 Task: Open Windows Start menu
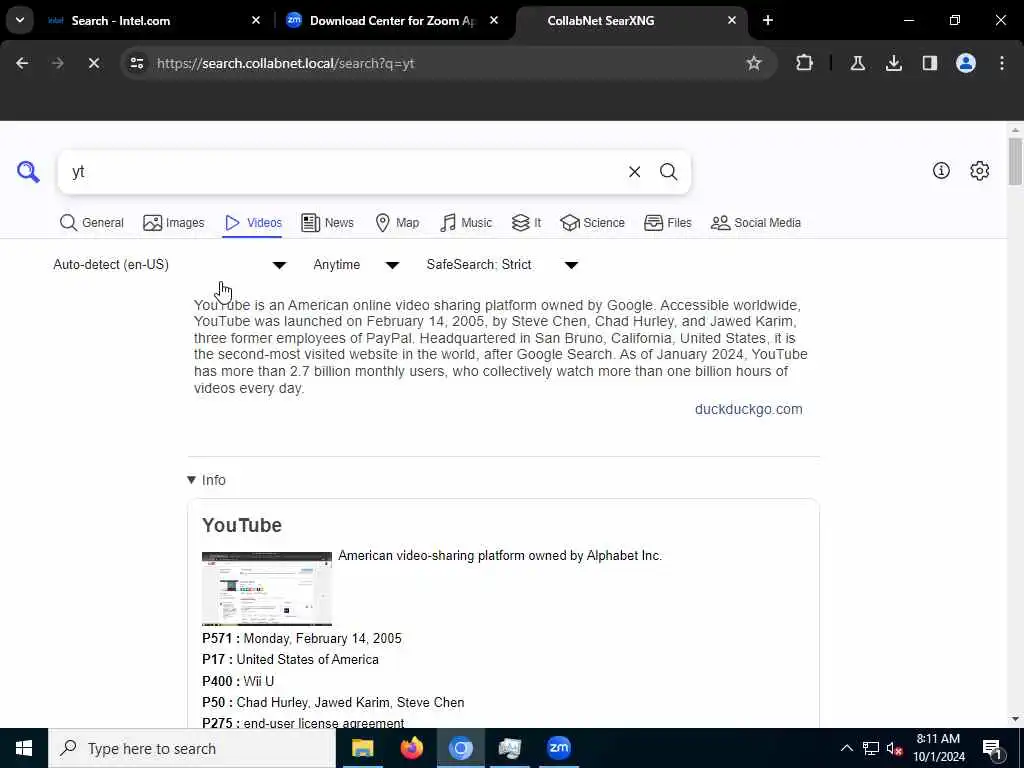coord(24,748)
